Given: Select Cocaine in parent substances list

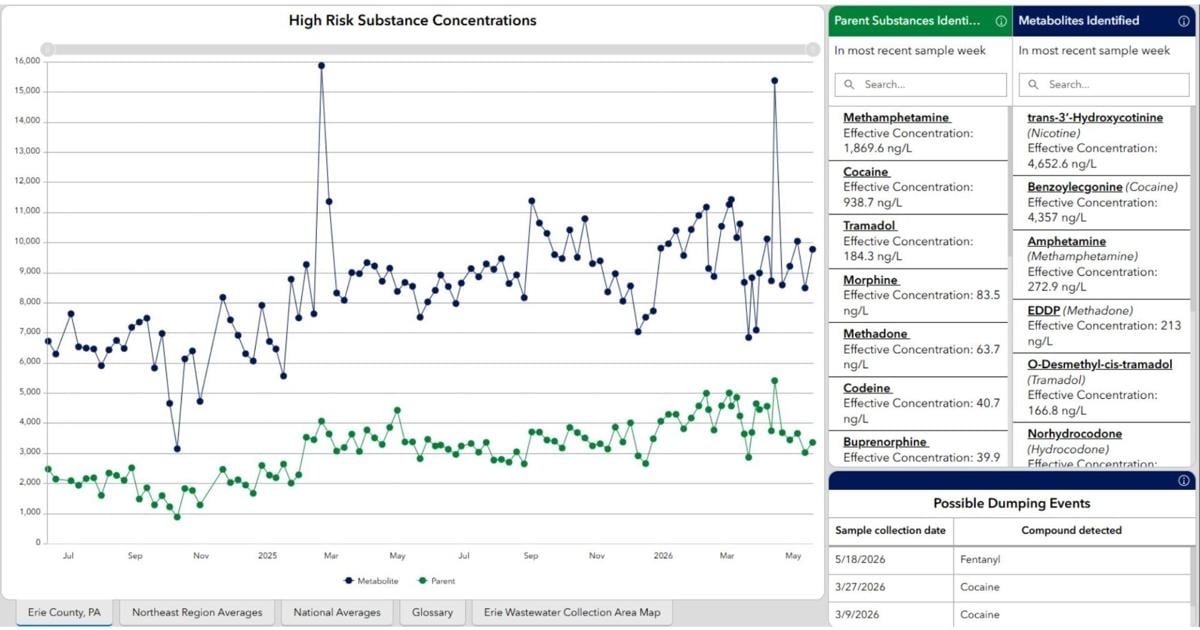Looking at the screenshot, I should click(866, 172).
